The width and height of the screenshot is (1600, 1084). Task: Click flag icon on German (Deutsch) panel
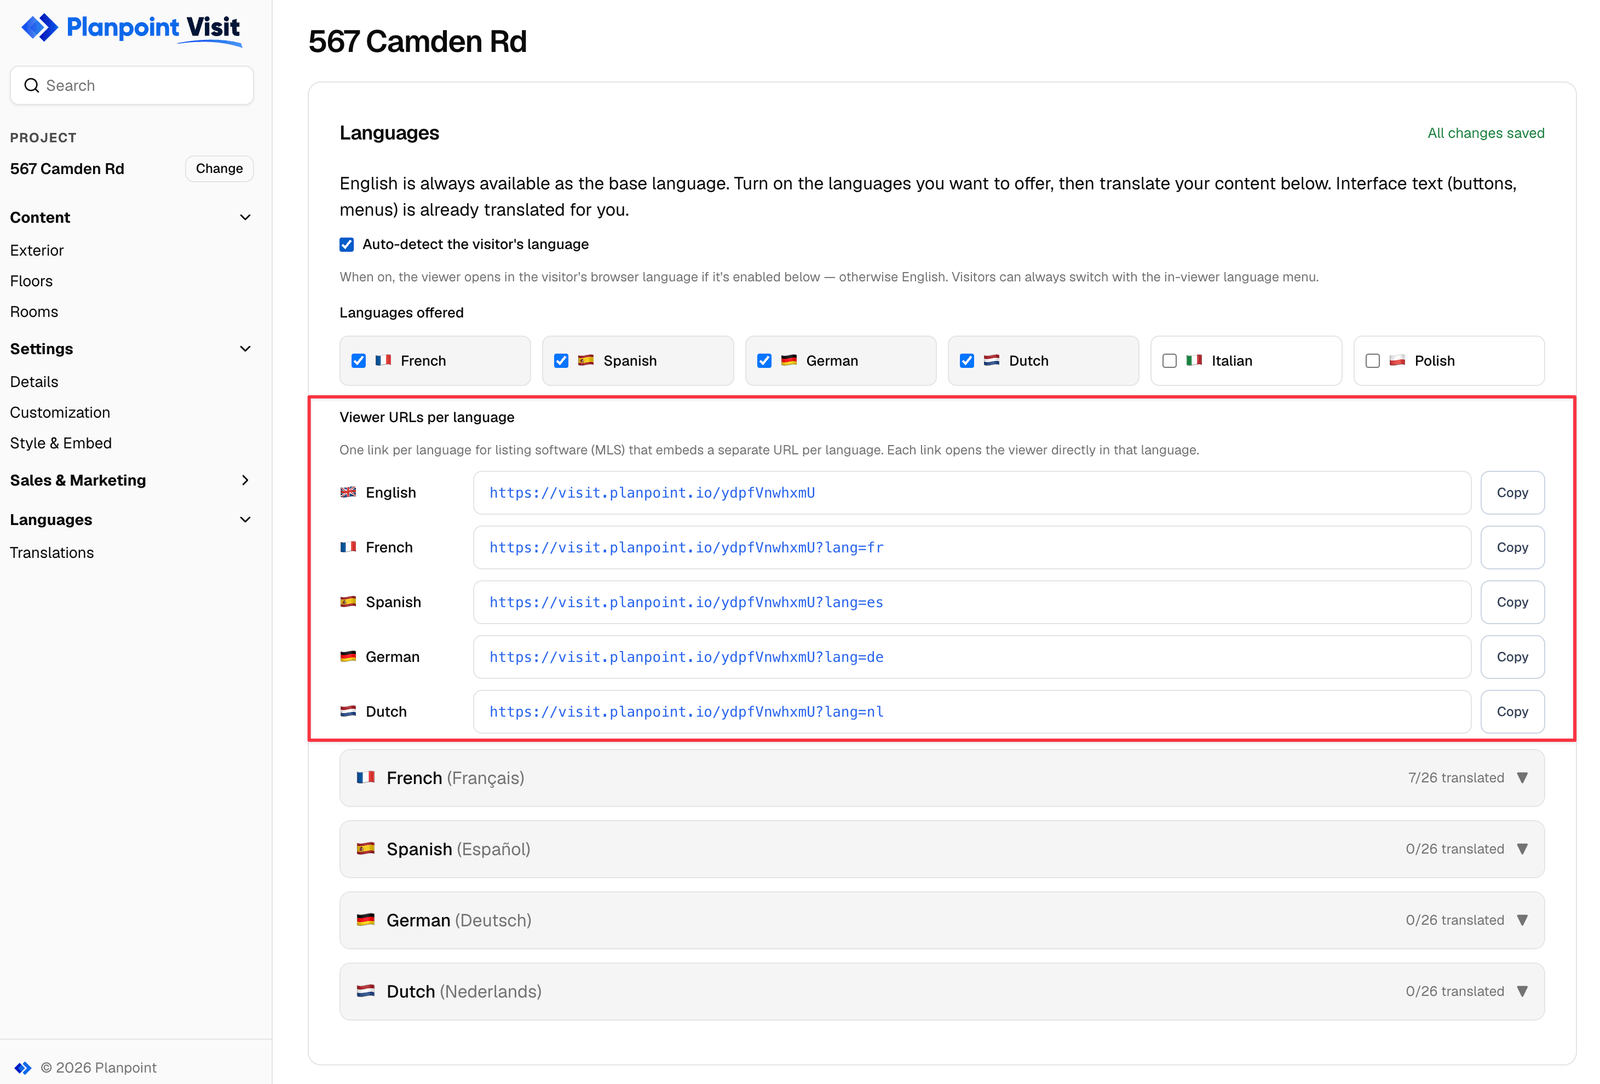point(366,920)
